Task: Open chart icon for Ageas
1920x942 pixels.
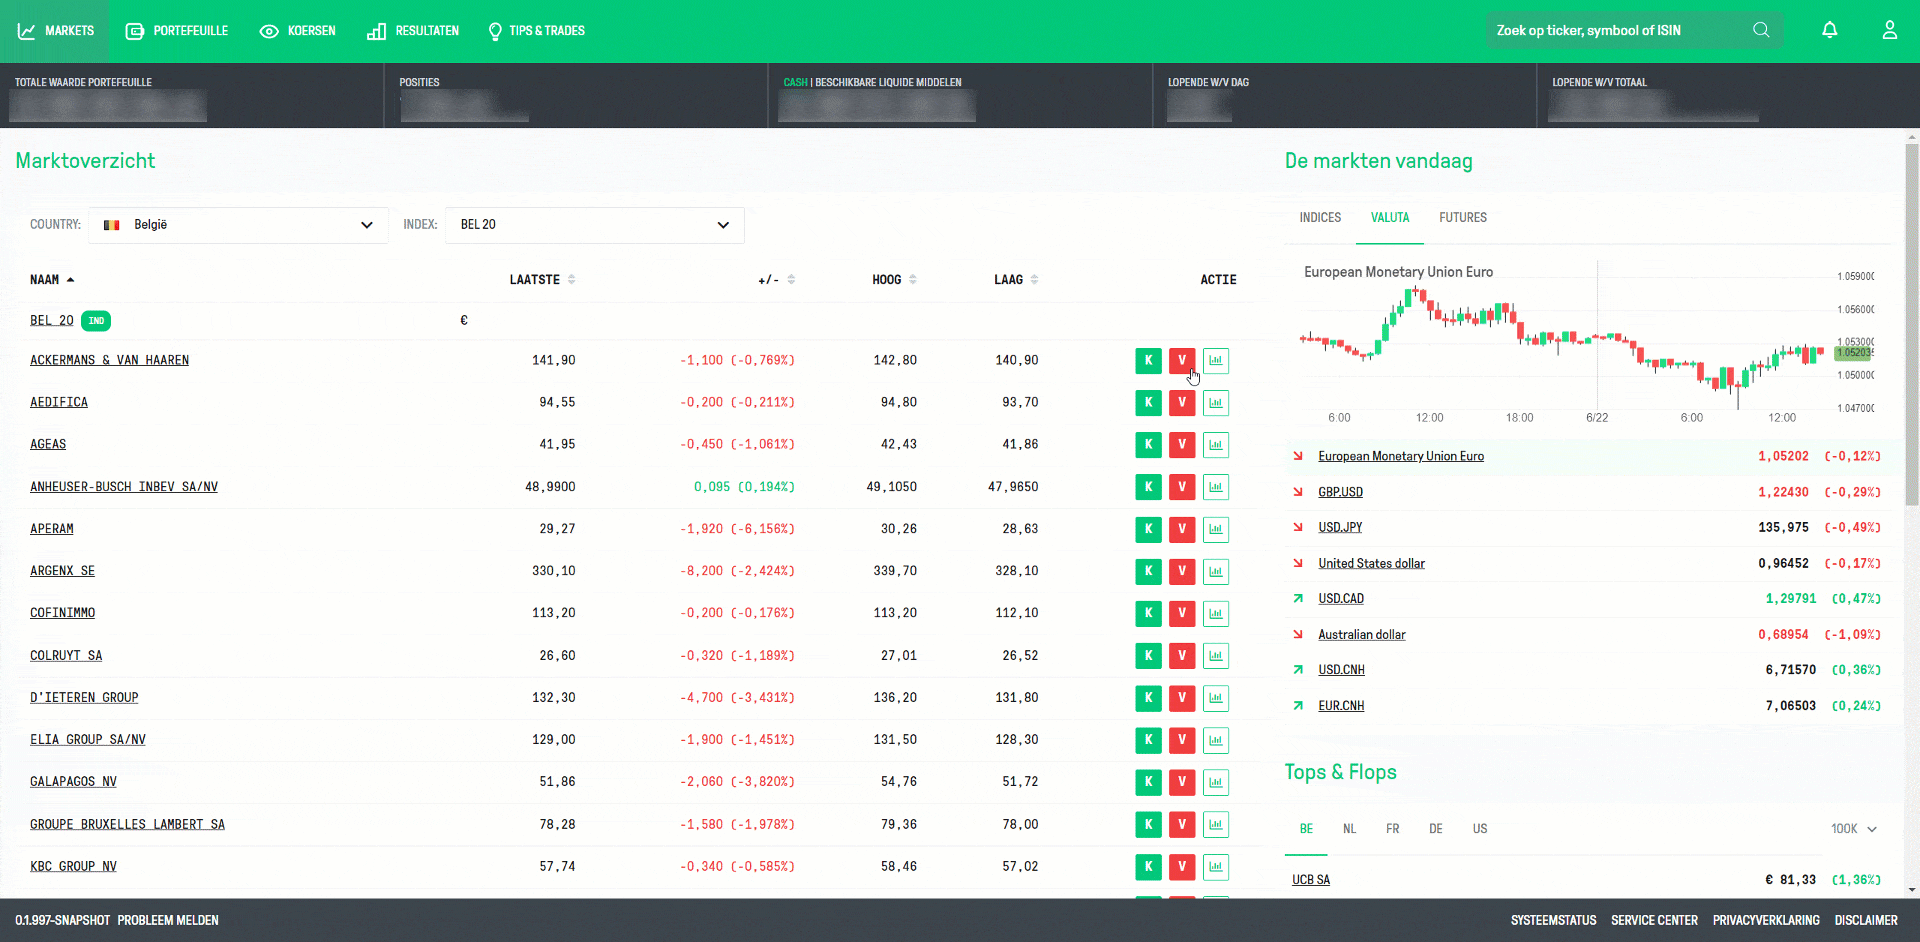Action: point(1216,445)
